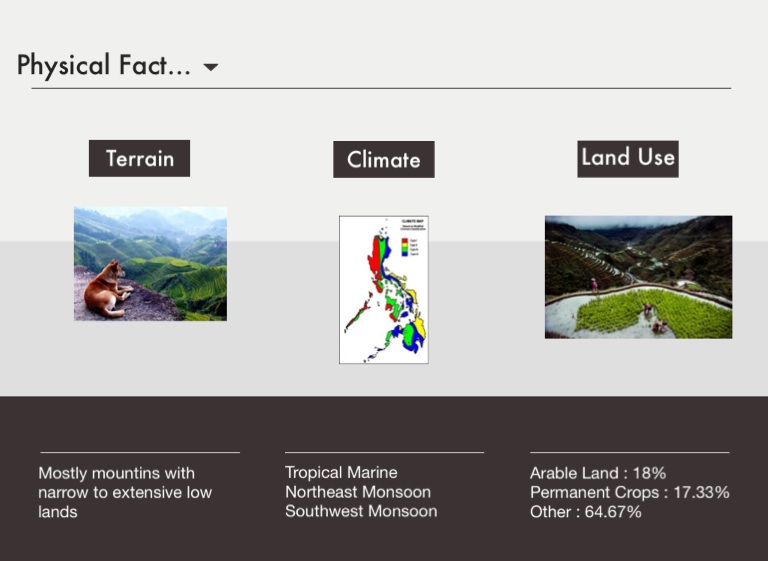768x561 pixels.
Task: Select the Arable Land : 18% line
Action: [x=597, y=473]
